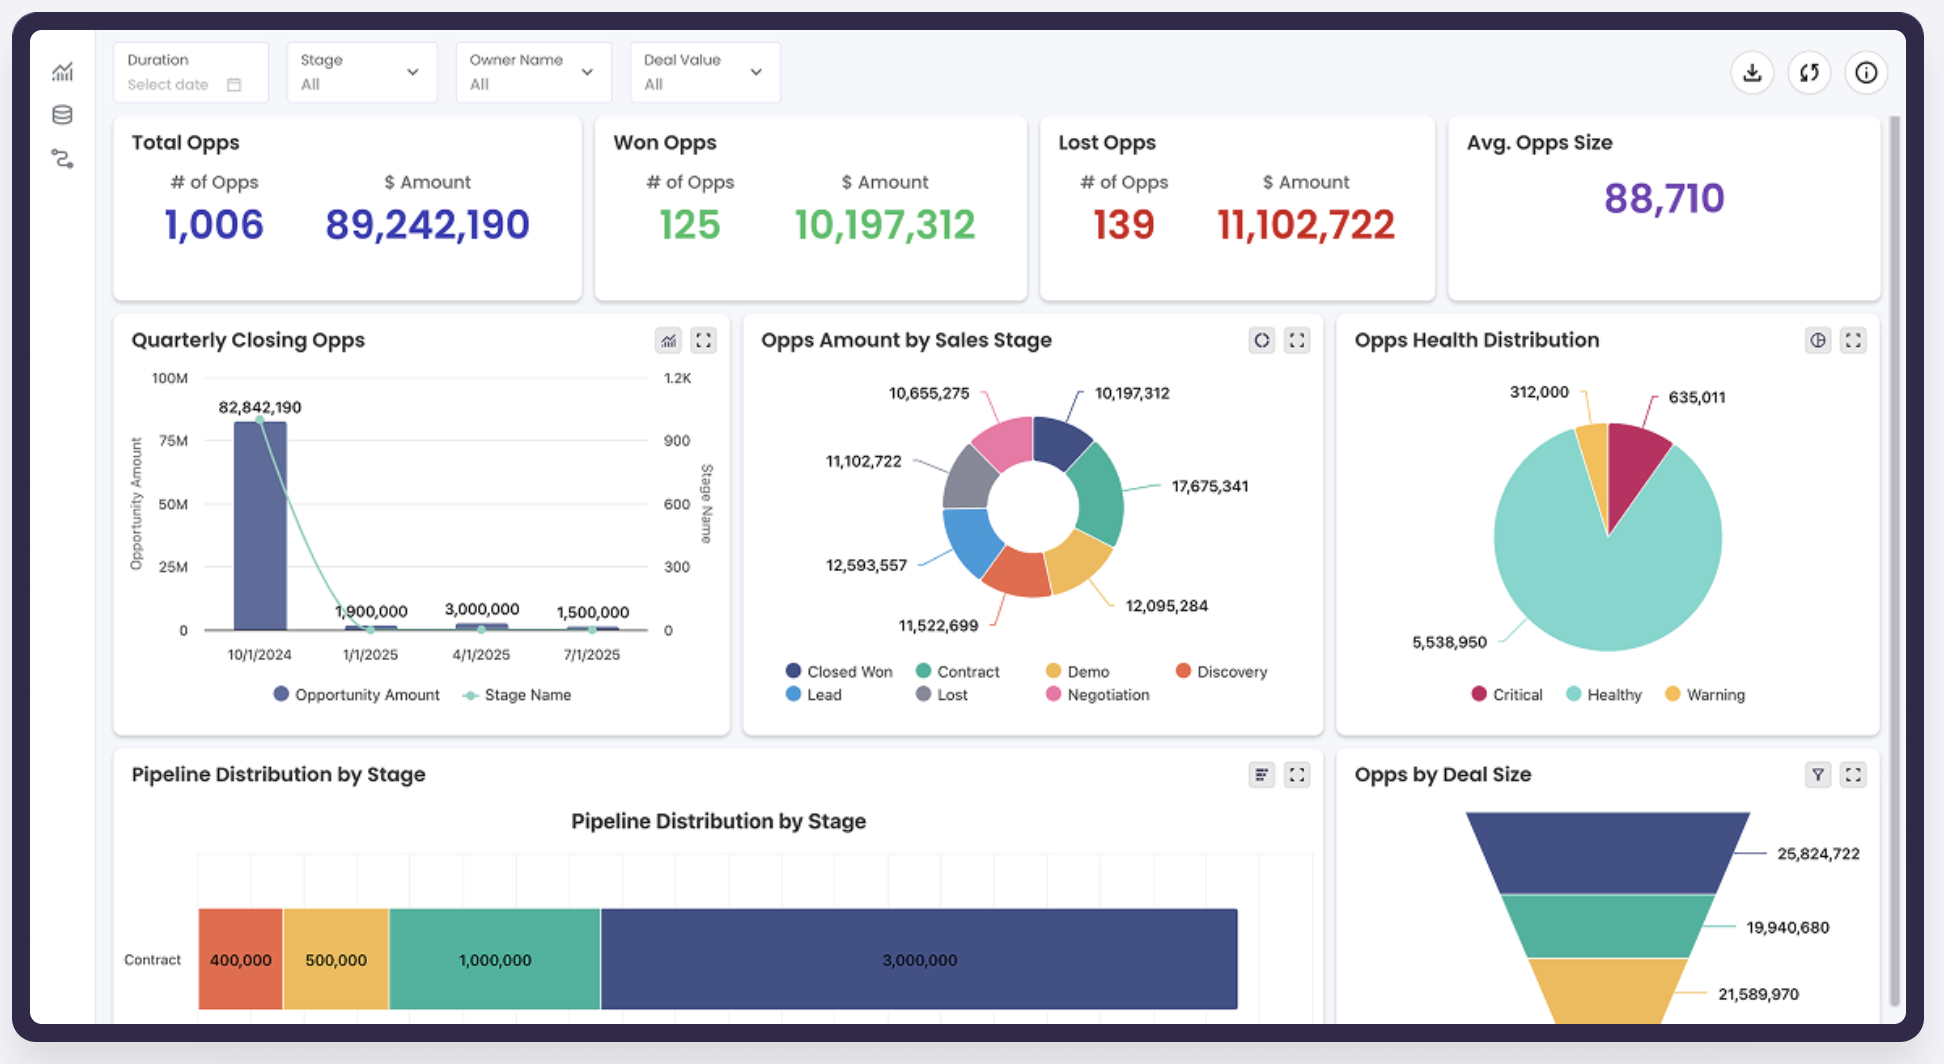The height and width of the screenshot is (1064, 1944).
Task: Open the analytics chart icon in sidebar
Action: tap(62, 72)
